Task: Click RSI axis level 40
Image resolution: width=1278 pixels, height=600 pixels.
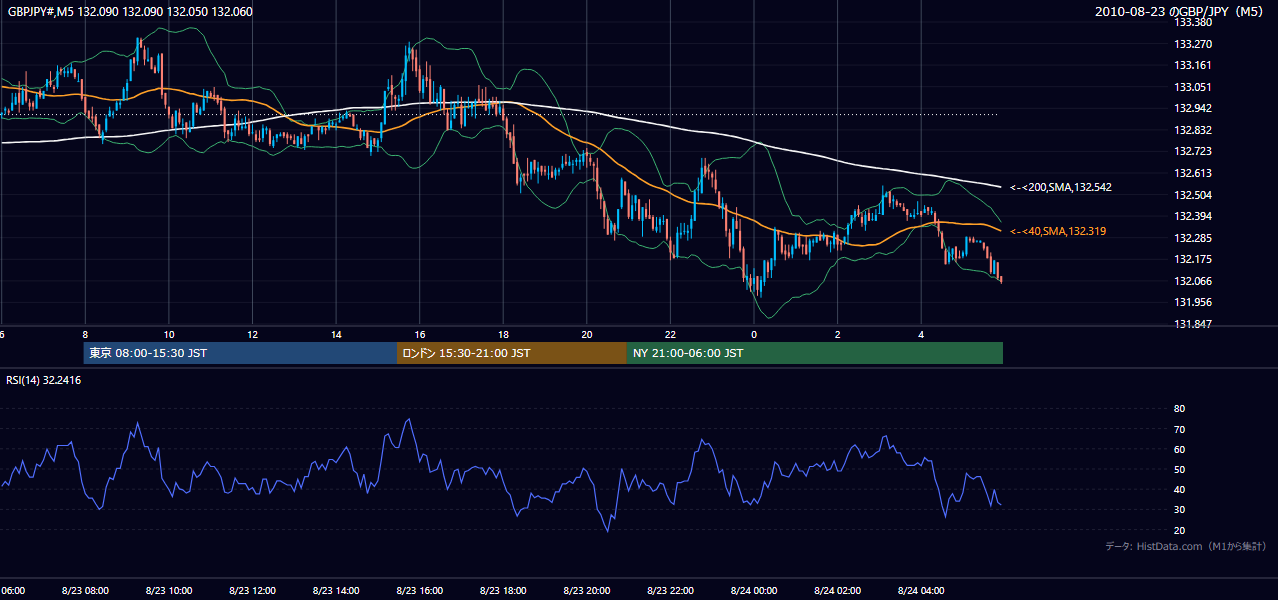Action: tap(1179, 489)
